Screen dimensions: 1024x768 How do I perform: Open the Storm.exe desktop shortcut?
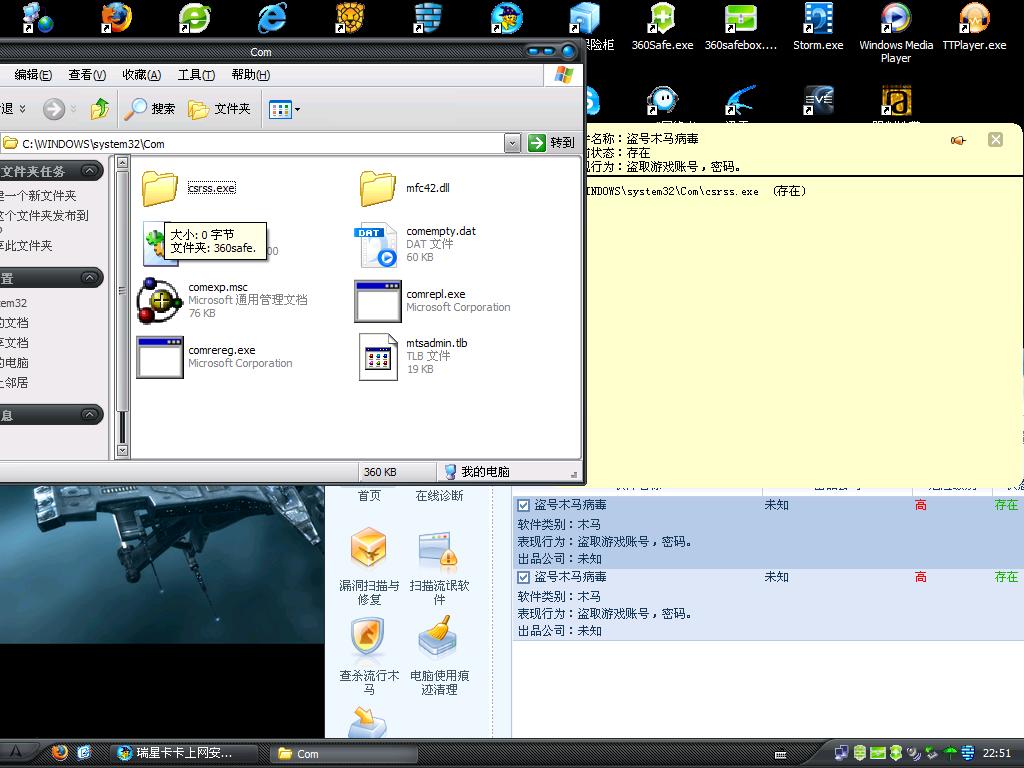[x=818, y=26]
